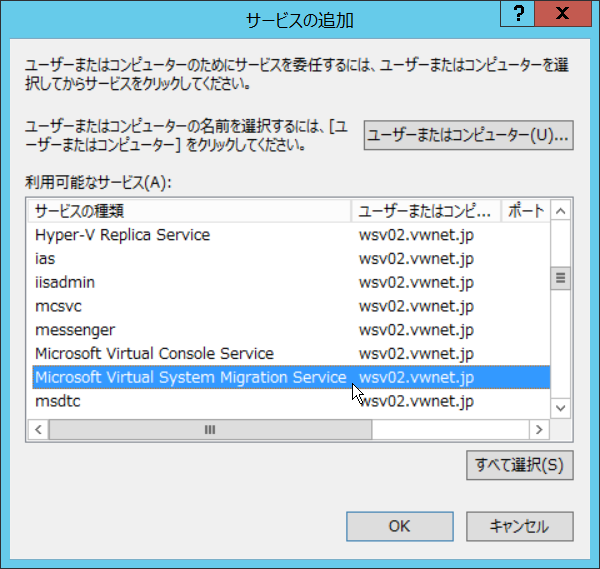Click the horizontal scrollbar left arrow

pyautogui.click(x=38, y=430)
